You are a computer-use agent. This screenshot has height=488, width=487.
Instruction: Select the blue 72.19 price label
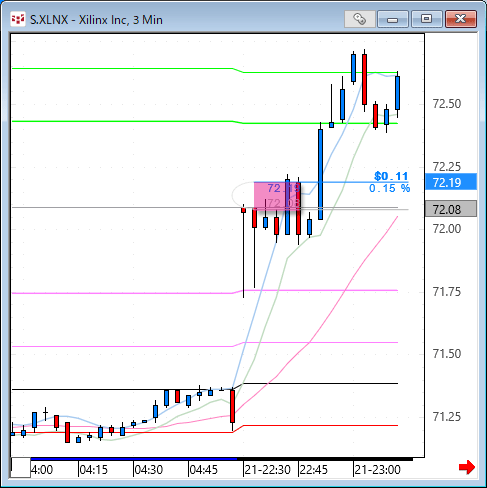(x=451, y=182)
